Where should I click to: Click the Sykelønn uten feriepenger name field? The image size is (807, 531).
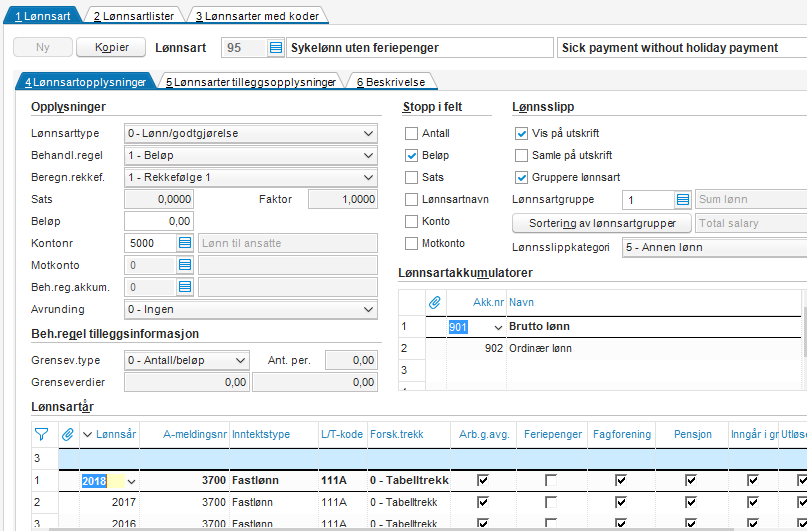click(x=419, y=48)
